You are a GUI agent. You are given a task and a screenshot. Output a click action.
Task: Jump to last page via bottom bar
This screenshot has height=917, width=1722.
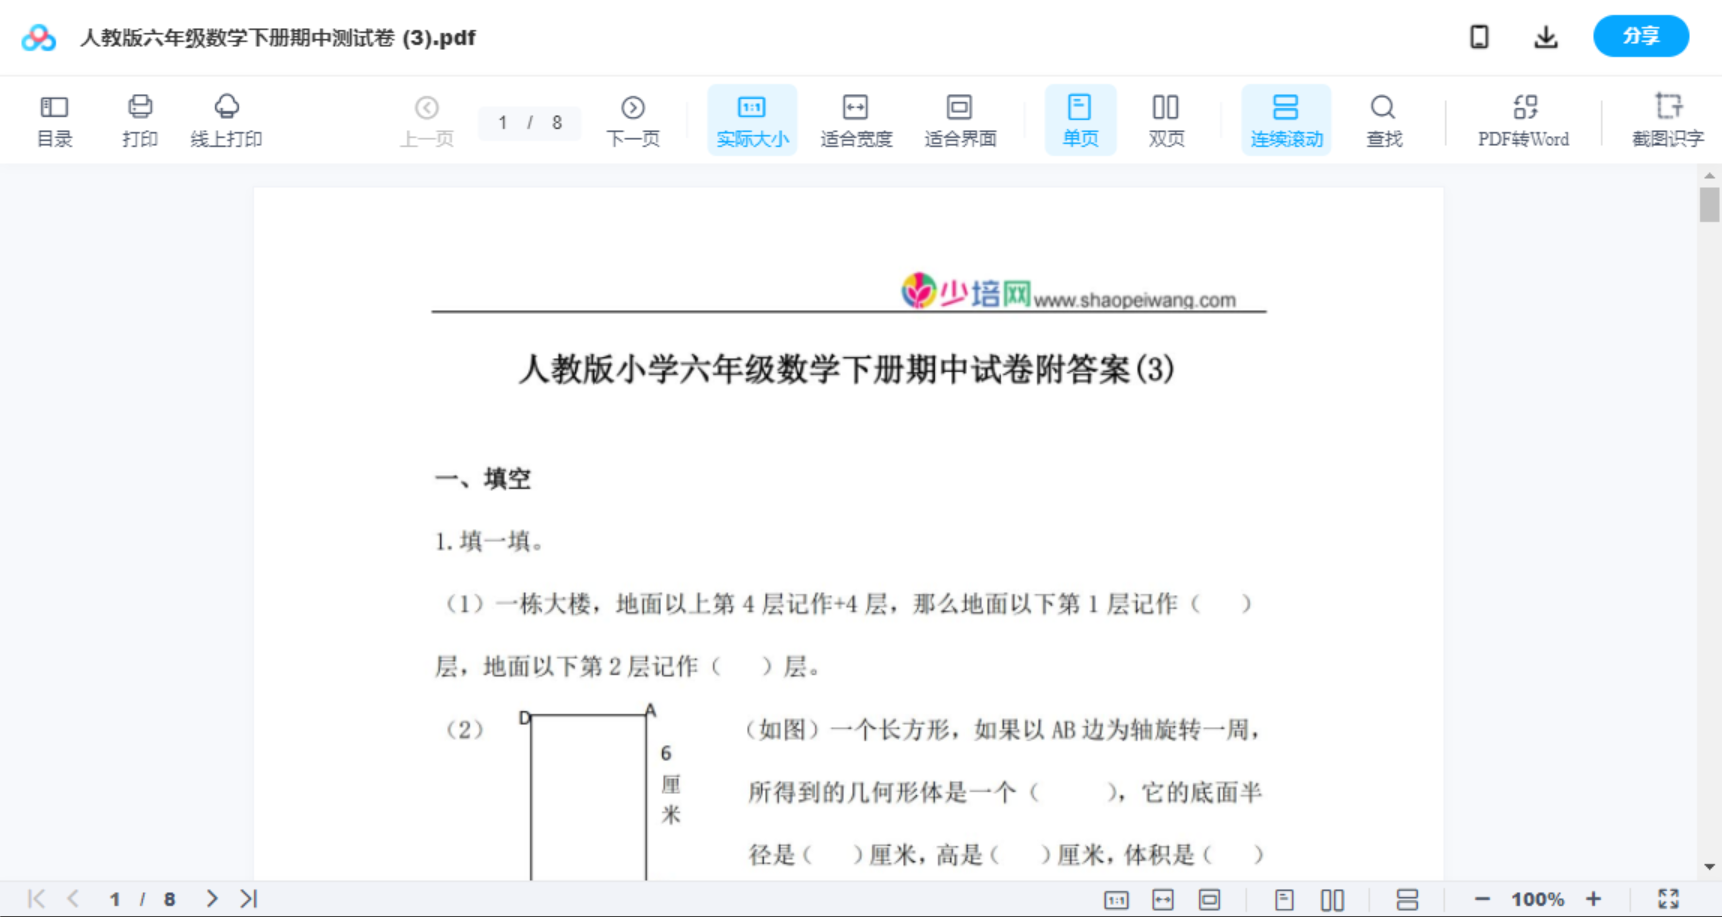(x=247, y=897)
